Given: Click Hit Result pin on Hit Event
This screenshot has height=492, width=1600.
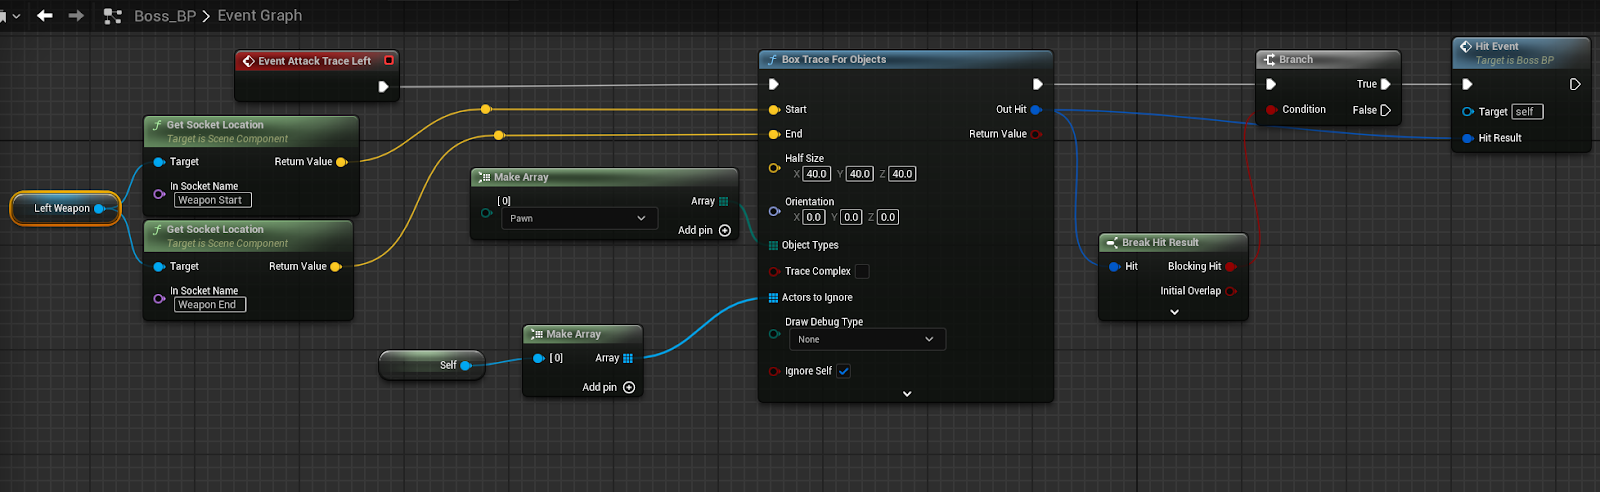Looking at the screenshot, I should coord(1468,138).
